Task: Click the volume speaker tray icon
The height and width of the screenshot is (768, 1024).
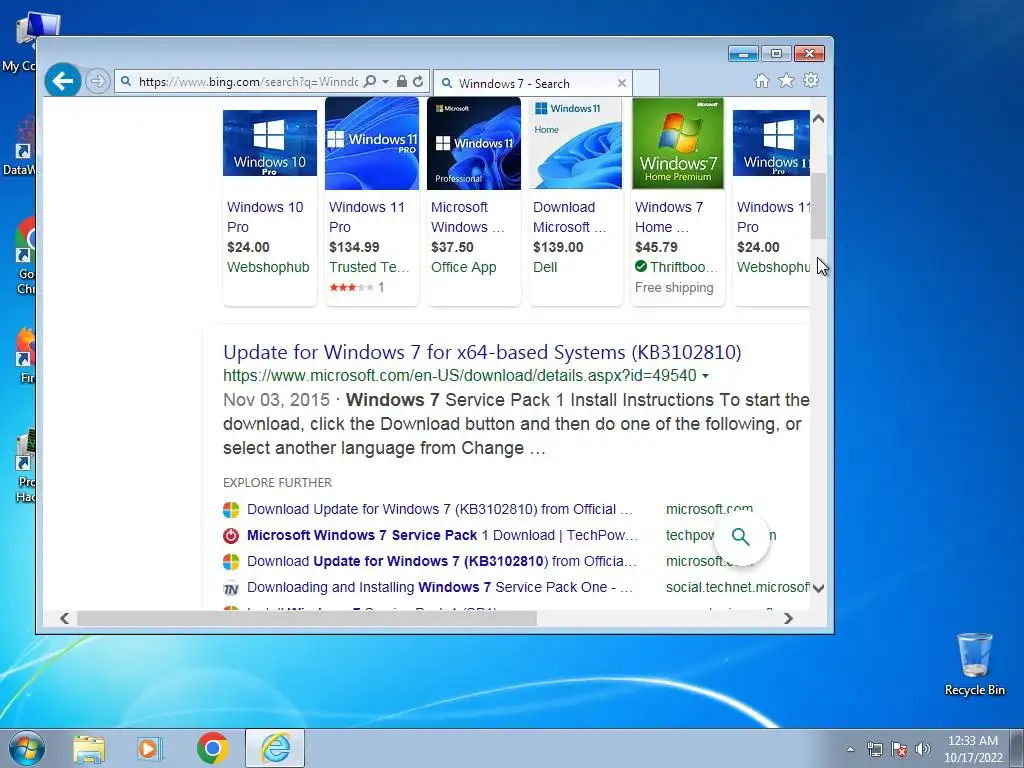Action: pos(923,749)
